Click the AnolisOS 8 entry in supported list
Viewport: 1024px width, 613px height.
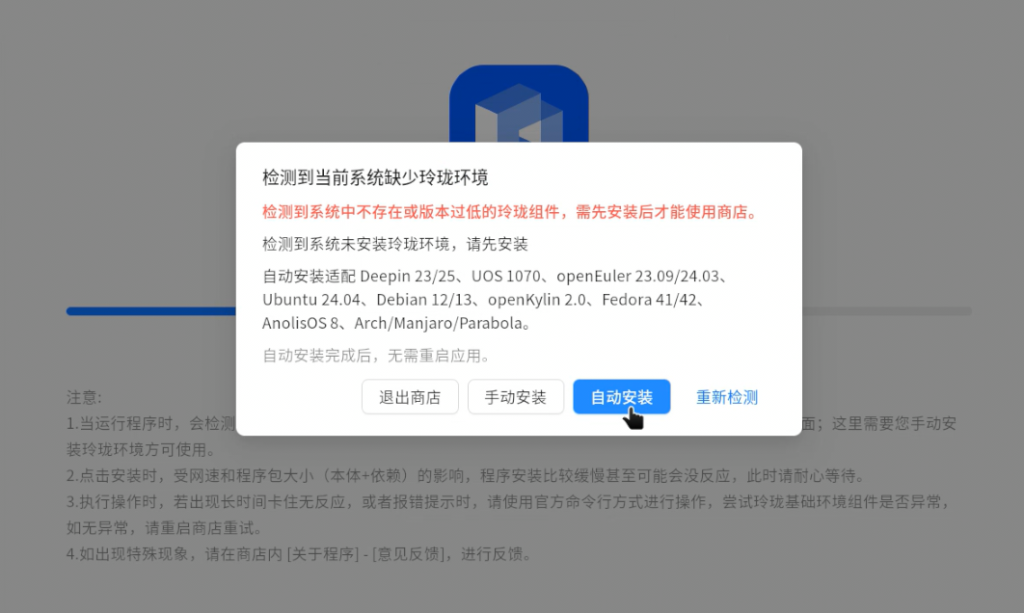(300, 323)
